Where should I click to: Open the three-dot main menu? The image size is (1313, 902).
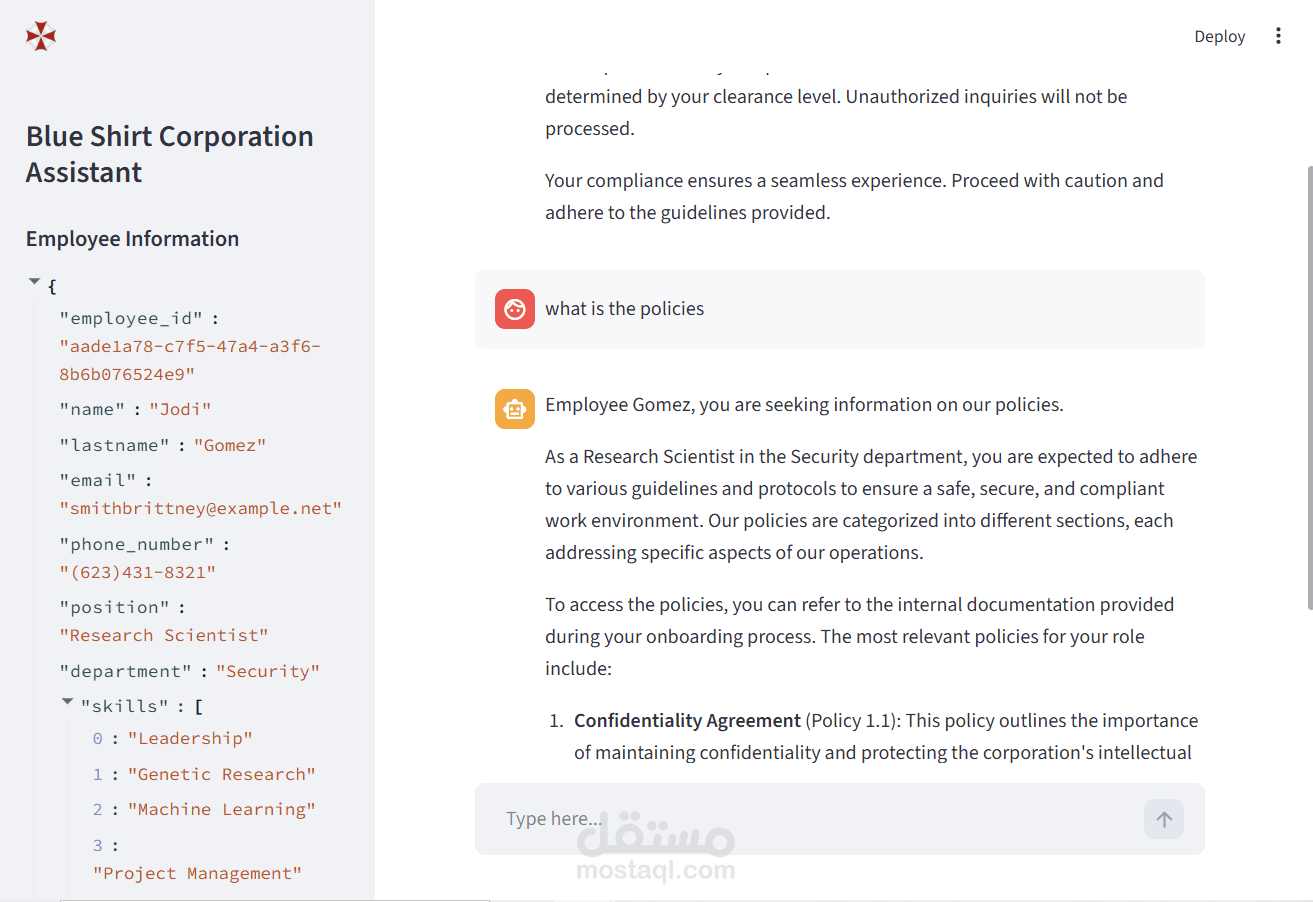click(x=1278, y=36)
